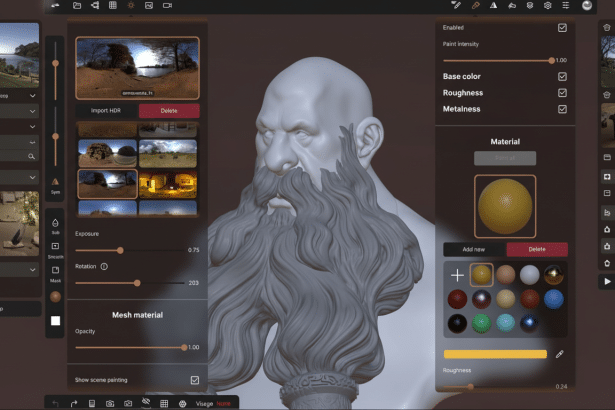Viewport: 615px width, 410px height.
Task: Click the Redo arrow
Action: click(x=73, y=403)
